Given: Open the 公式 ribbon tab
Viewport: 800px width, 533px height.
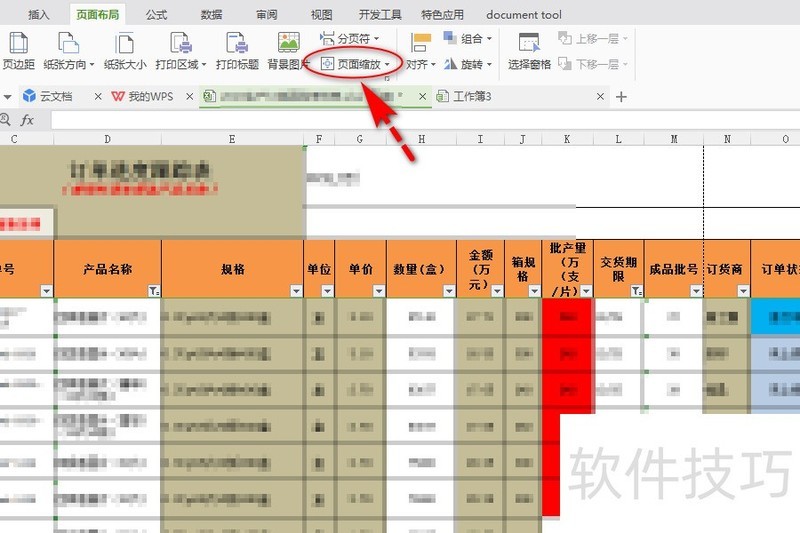Looking at the screenshot, I should pyautogui.click(x=156, y=15).
